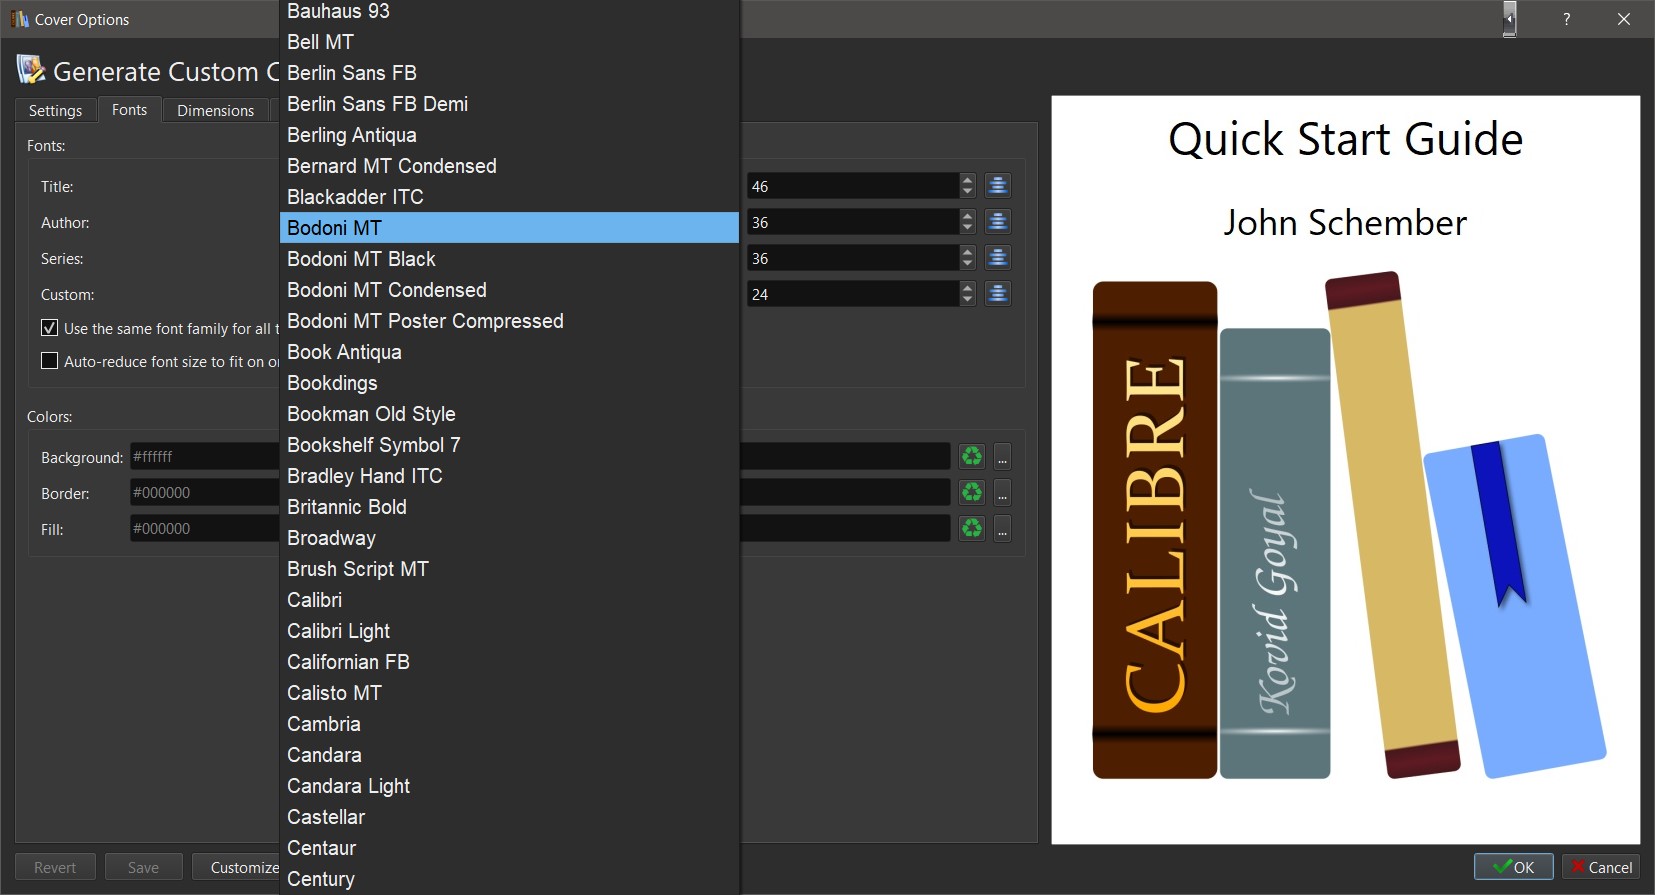The image size is (1655, 895).
Task: Select Castellar font
Action: (509, 817)
